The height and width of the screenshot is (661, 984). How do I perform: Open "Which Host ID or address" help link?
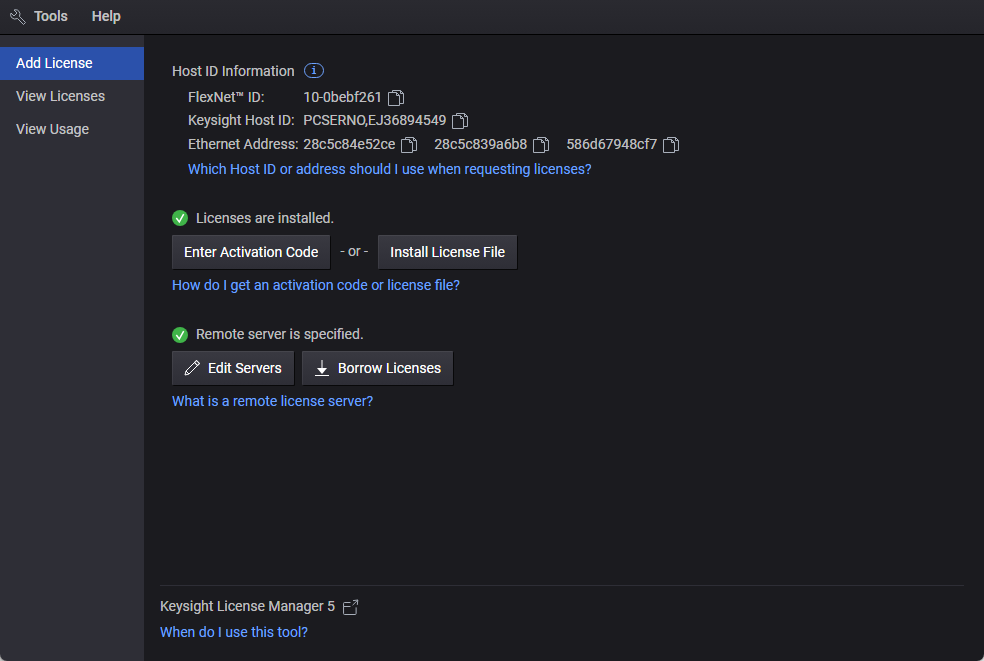pos(389,169)
